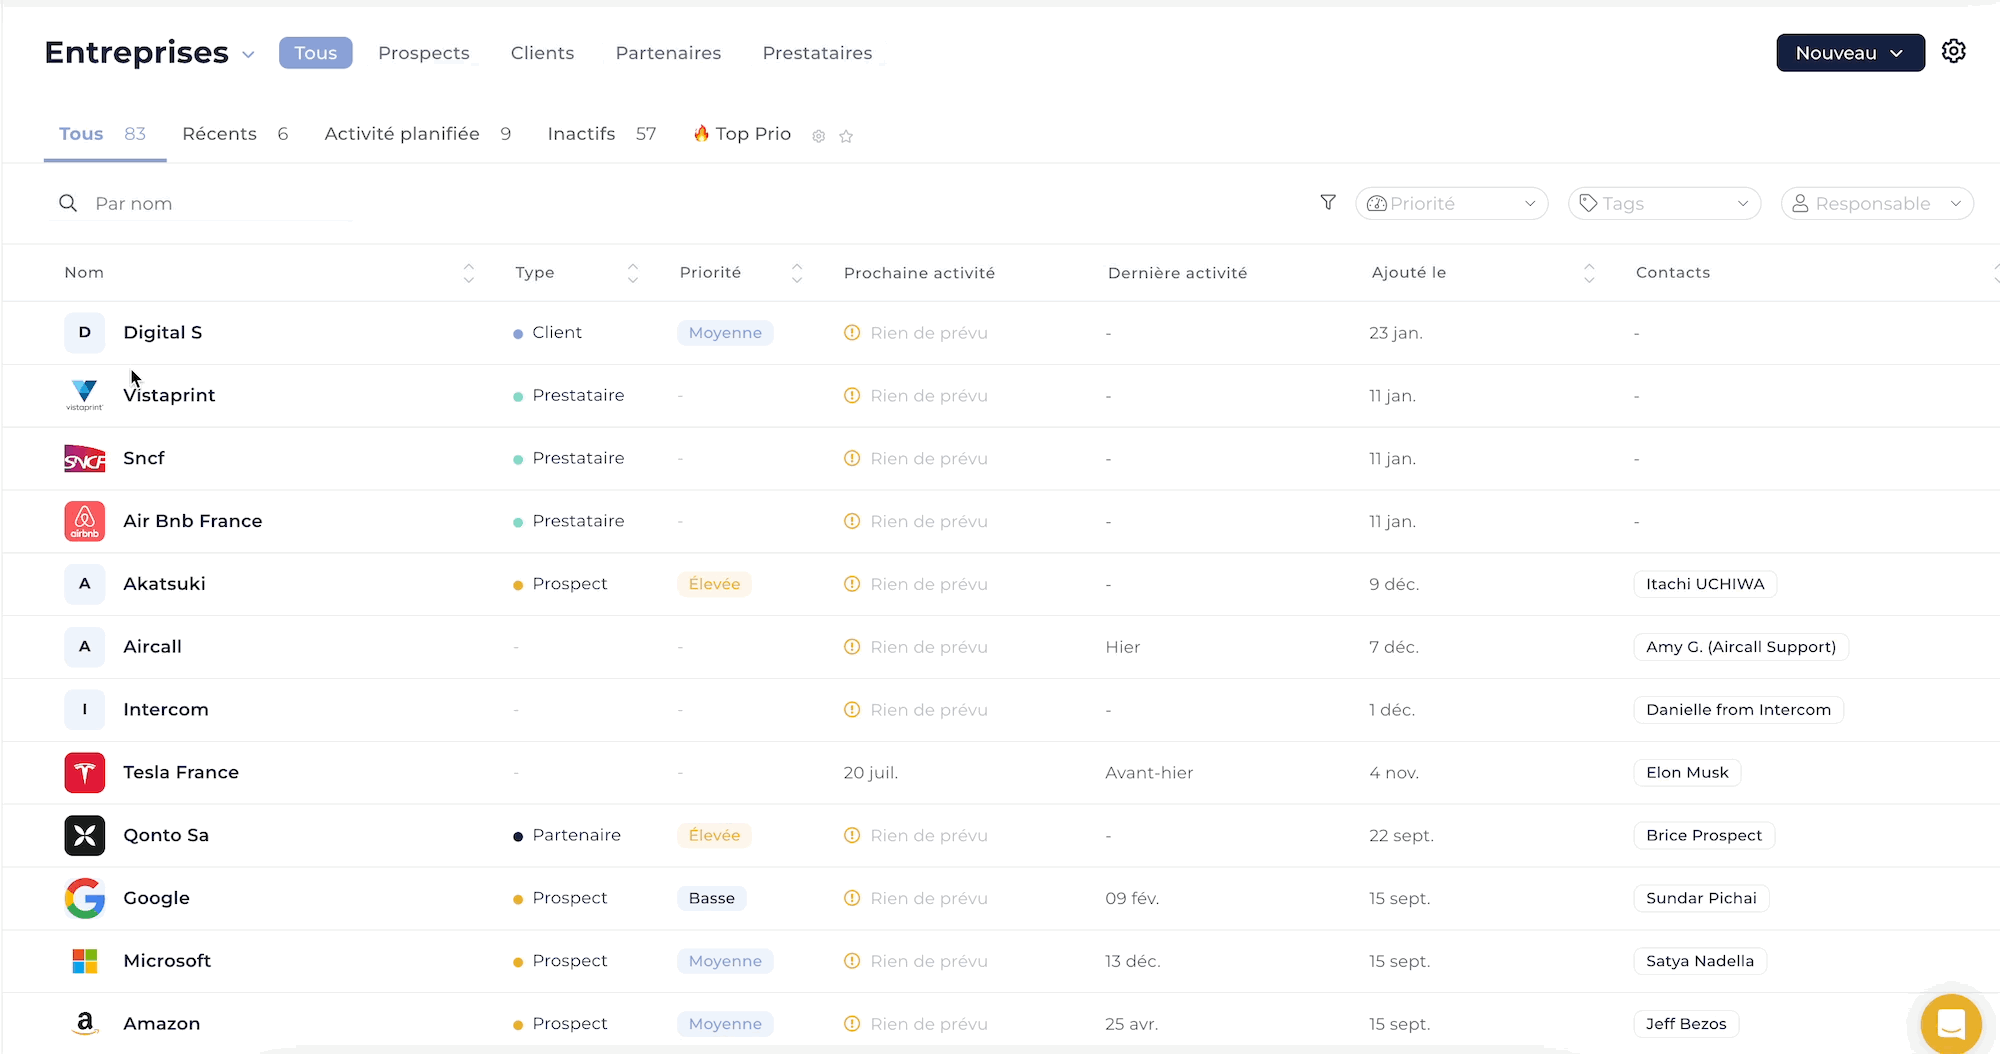This screenshot has height=1054, width=2000.
Task: Click the Digital S letter avatar
Action: point(85,332)
